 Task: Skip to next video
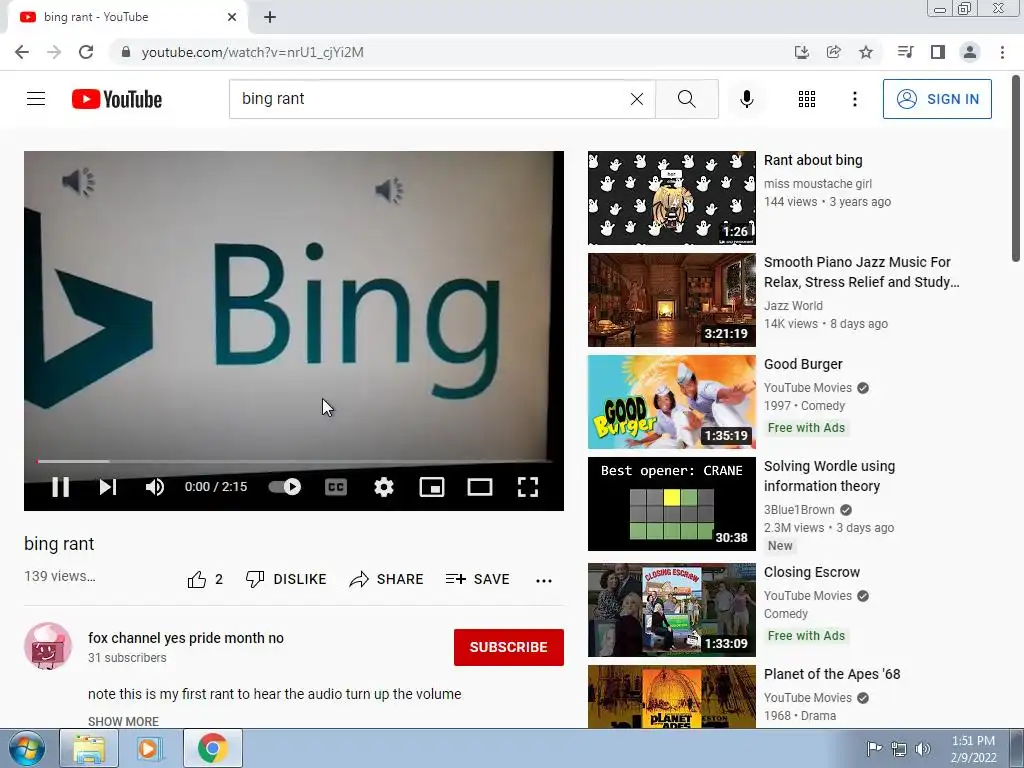coord(108,487)
